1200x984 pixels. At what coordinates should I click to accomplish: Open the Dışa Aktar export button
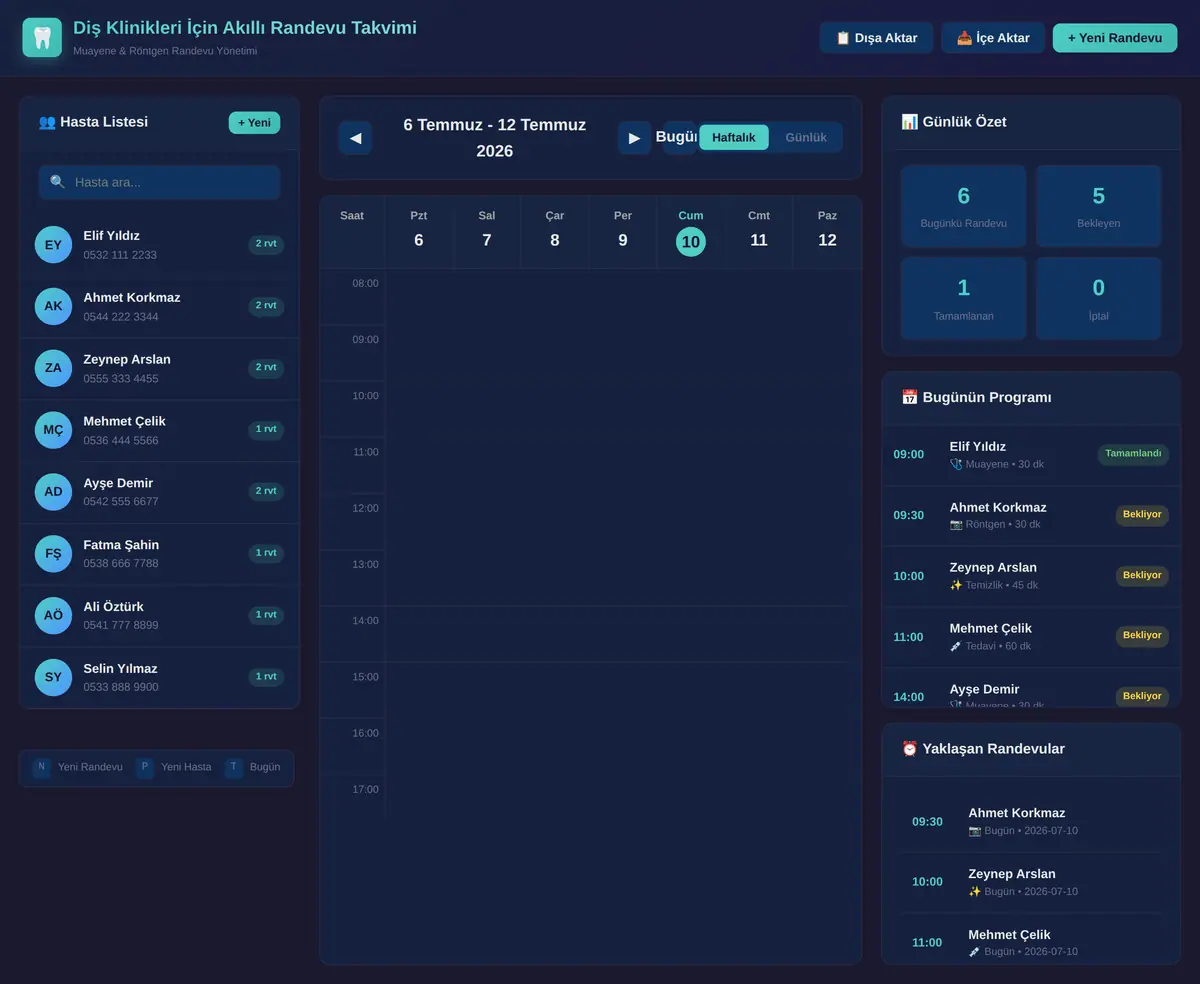click(876, 38)
